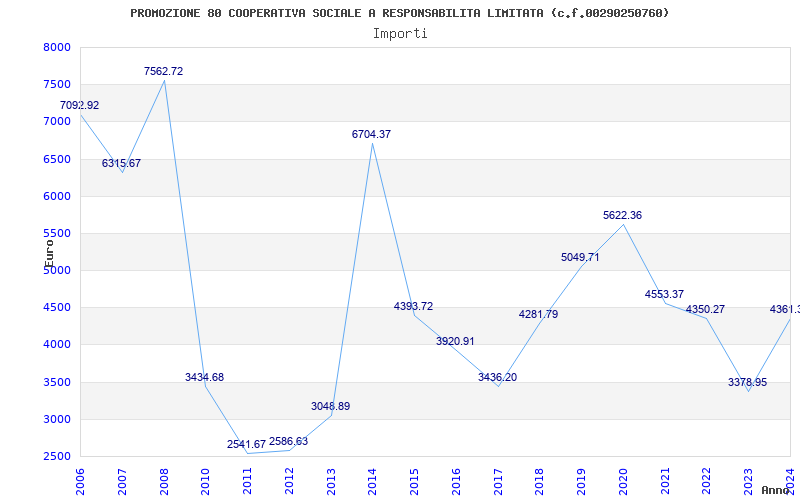Click the 2021 x-axis year label

665,482
